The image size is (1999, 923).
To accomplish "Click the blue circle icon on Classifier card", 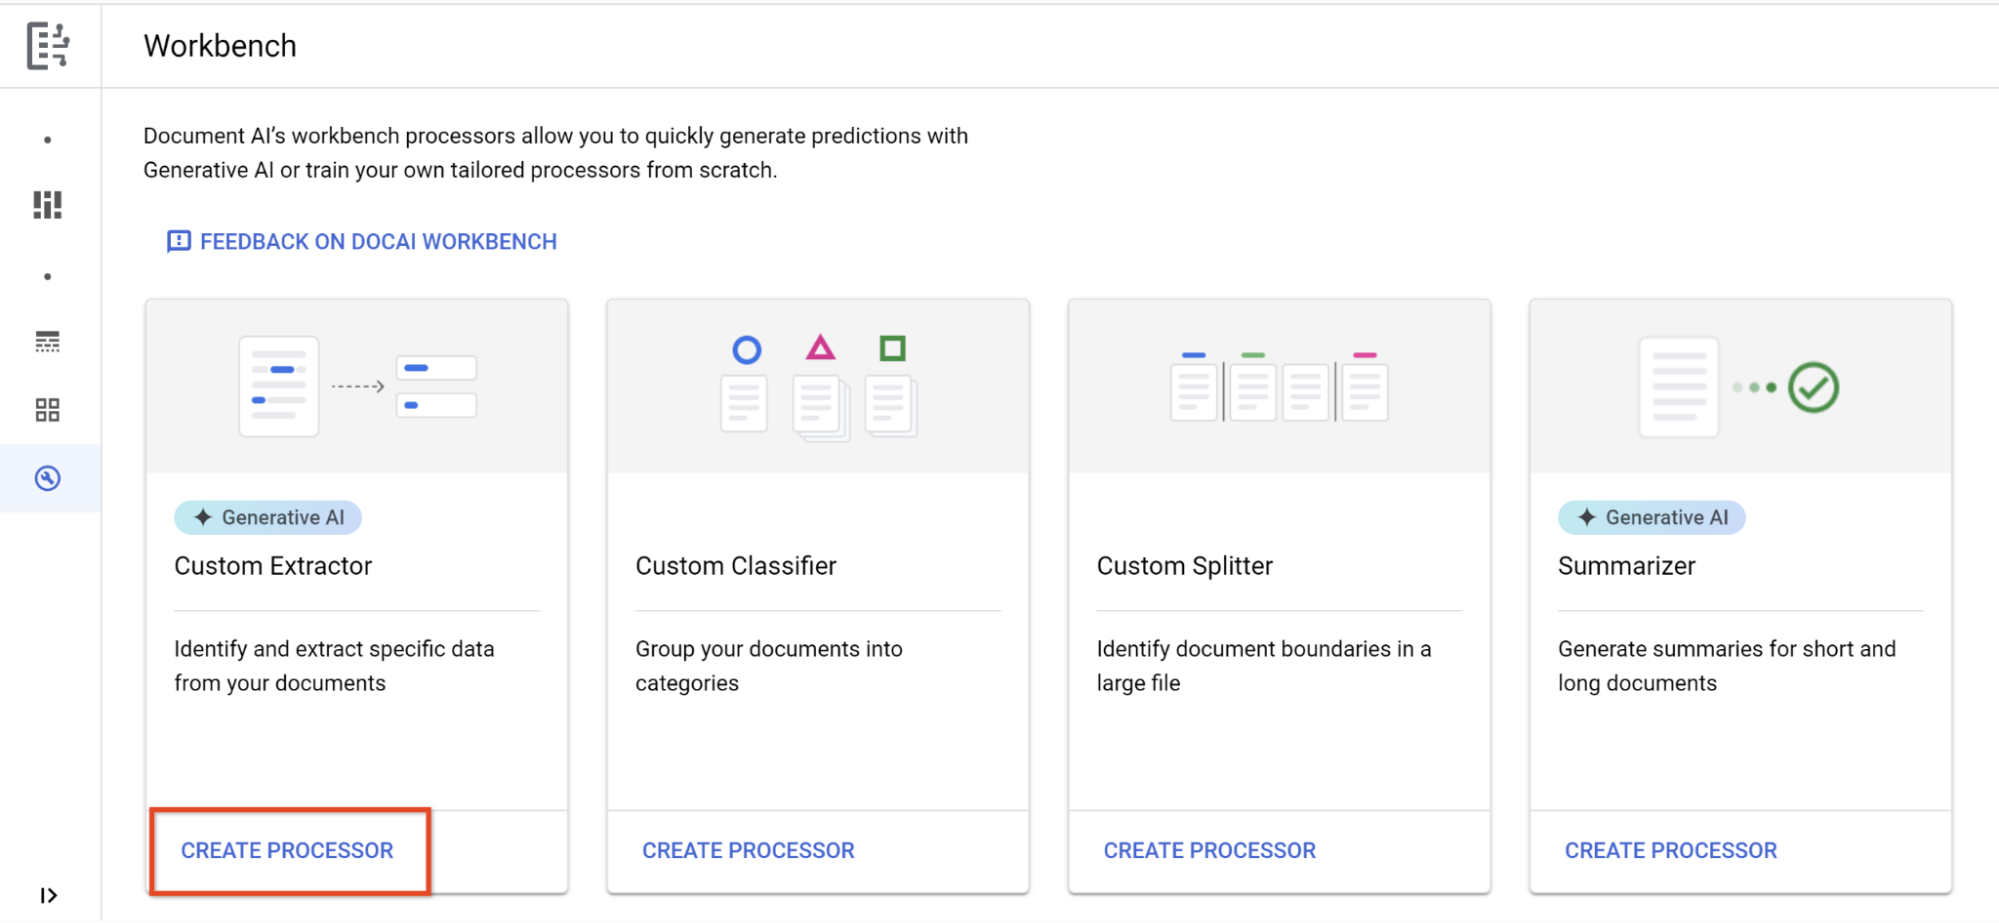I will click(747, 350).
